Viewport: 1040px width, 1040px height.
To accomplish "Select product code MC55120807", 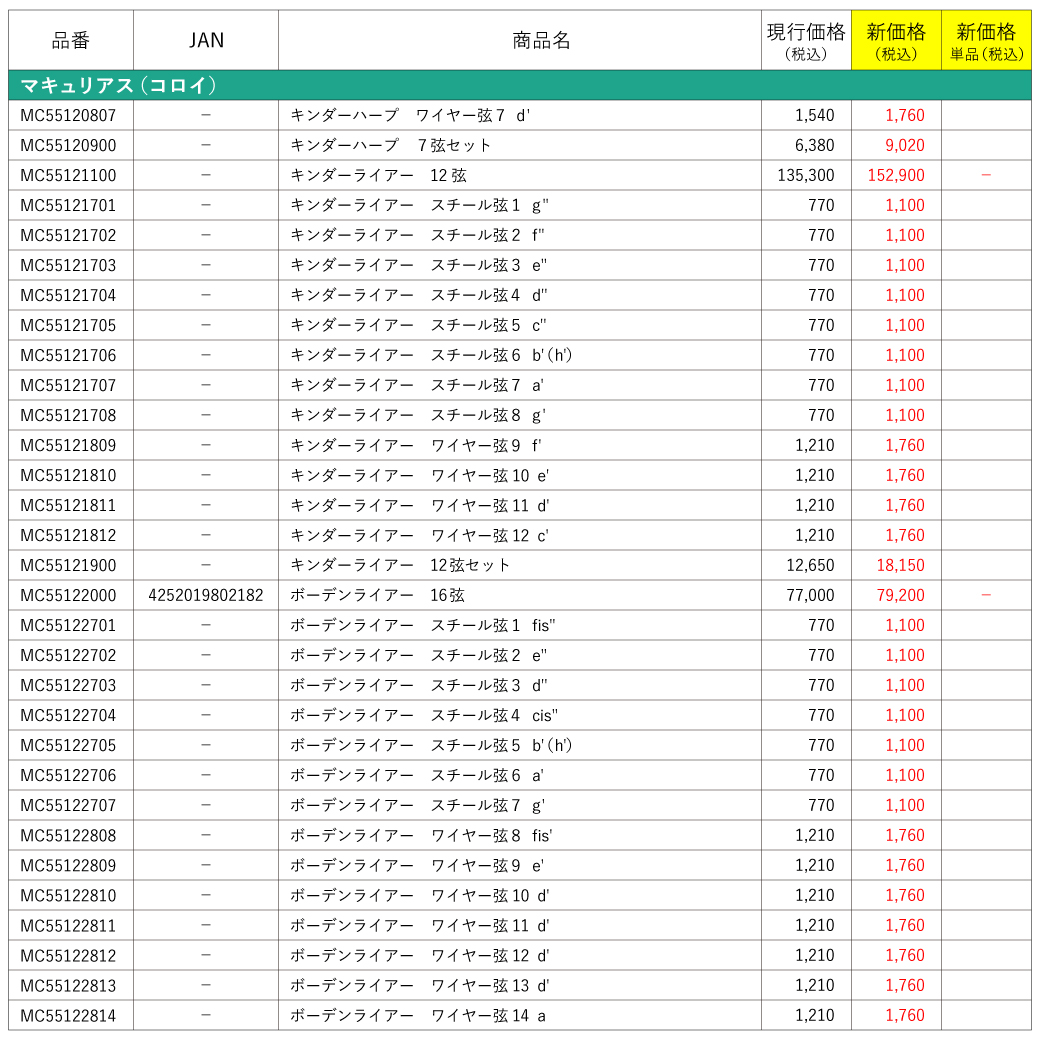I will [x=68, y=115].
